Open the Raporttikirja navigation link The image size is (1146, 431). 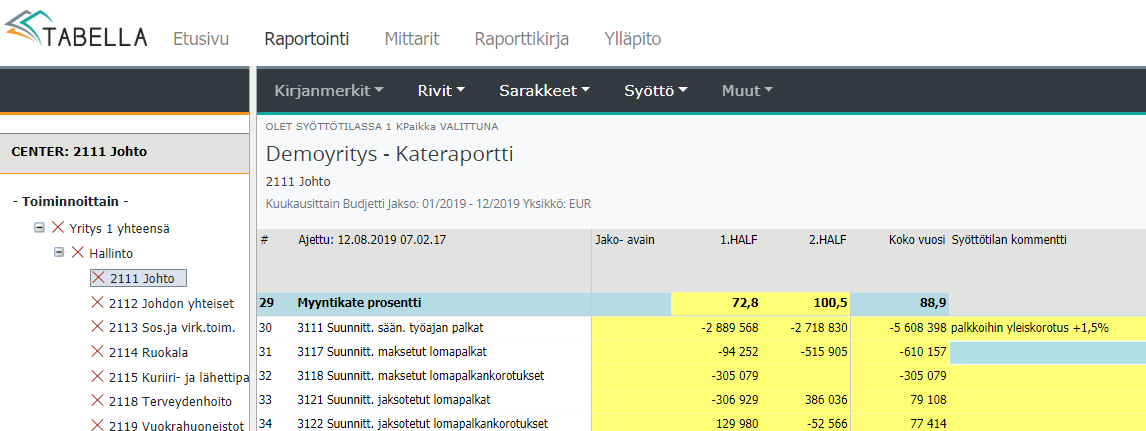click(522, 39)
